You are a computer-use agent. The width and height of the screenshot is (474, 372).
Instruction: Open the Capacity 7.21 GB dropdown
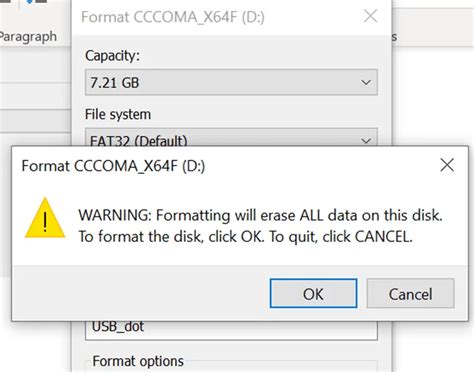tap(231, 82)
